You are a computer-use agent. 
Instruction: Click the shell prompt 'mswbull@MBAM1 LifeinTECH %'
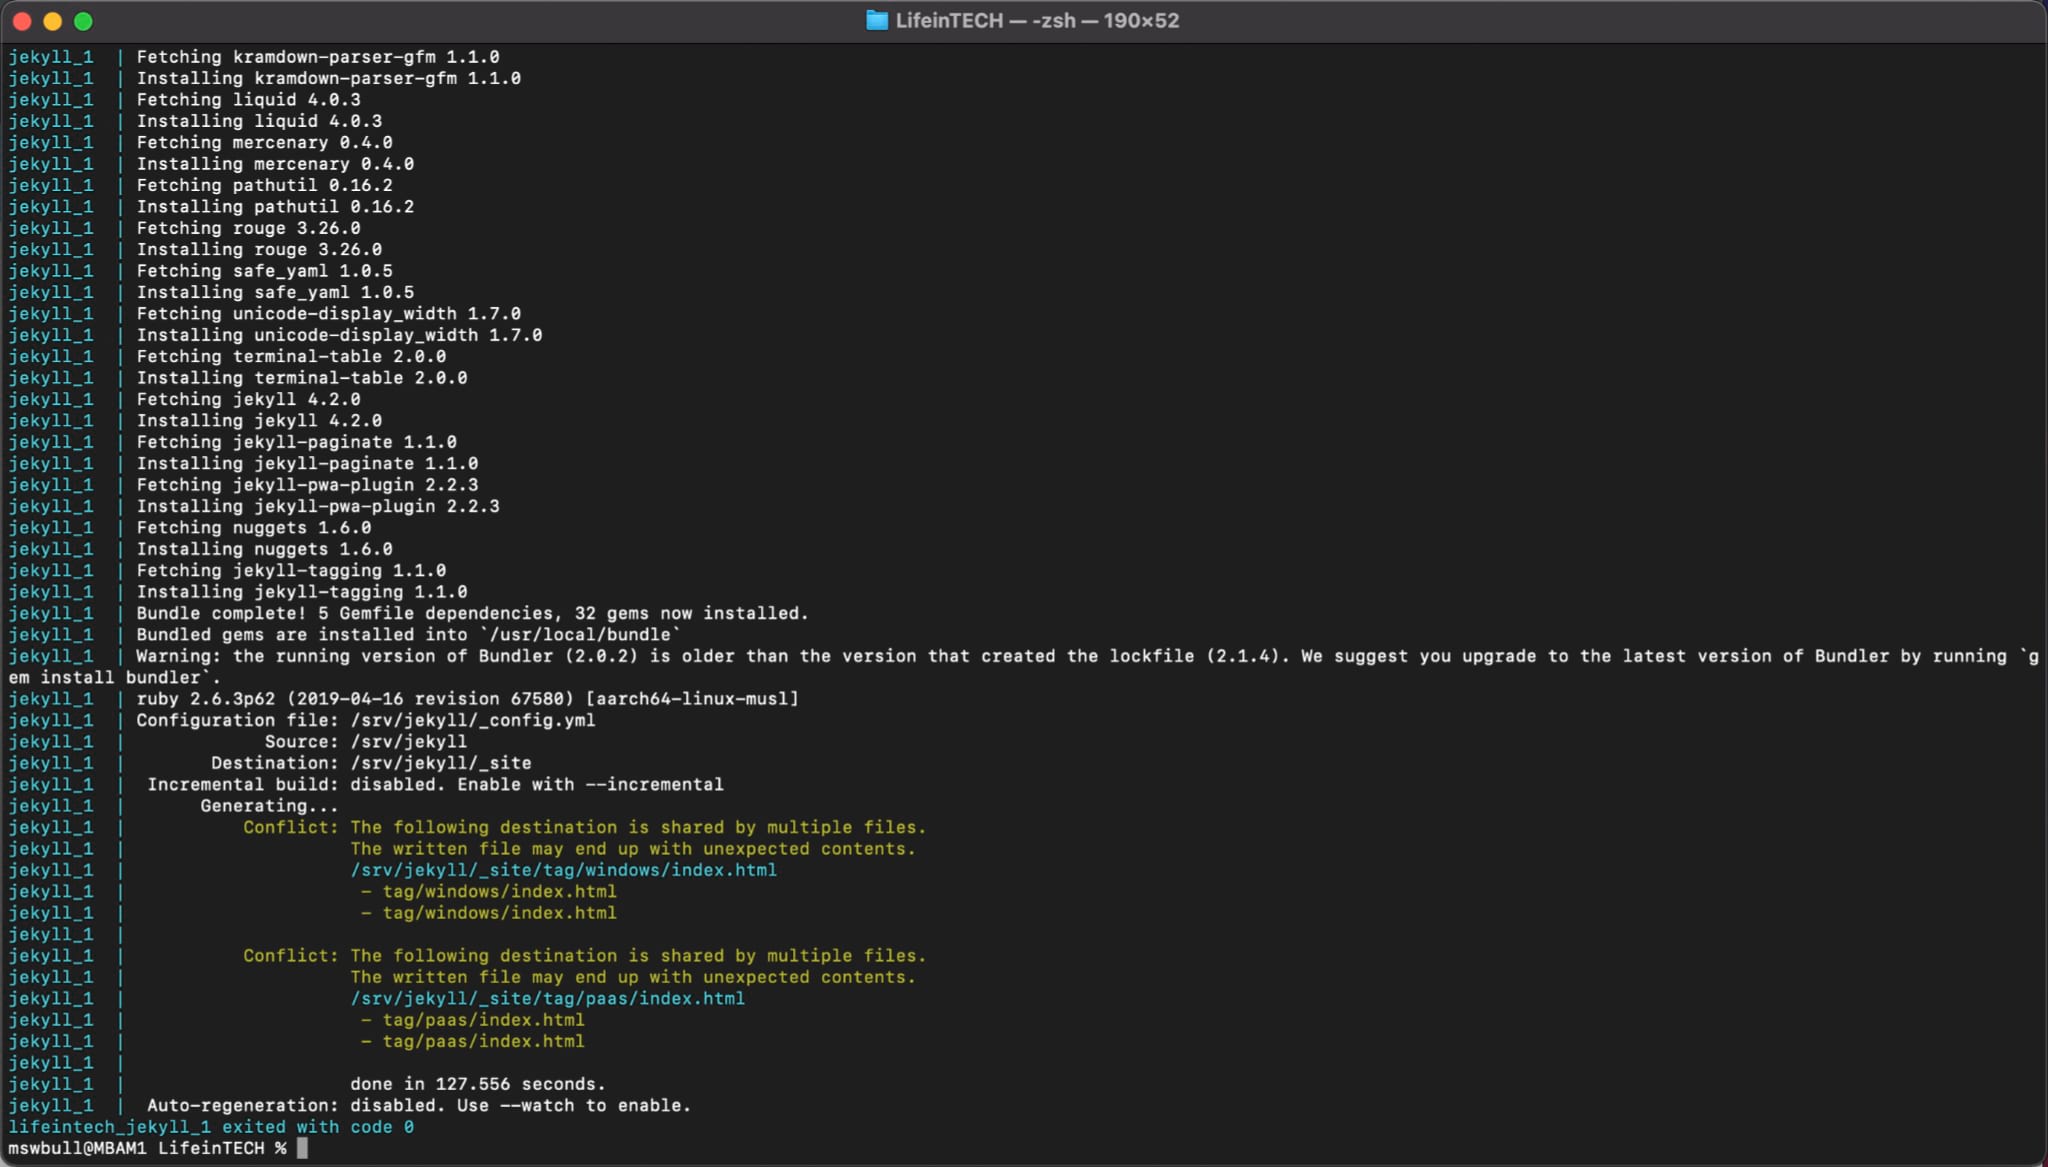(147, 1148)
